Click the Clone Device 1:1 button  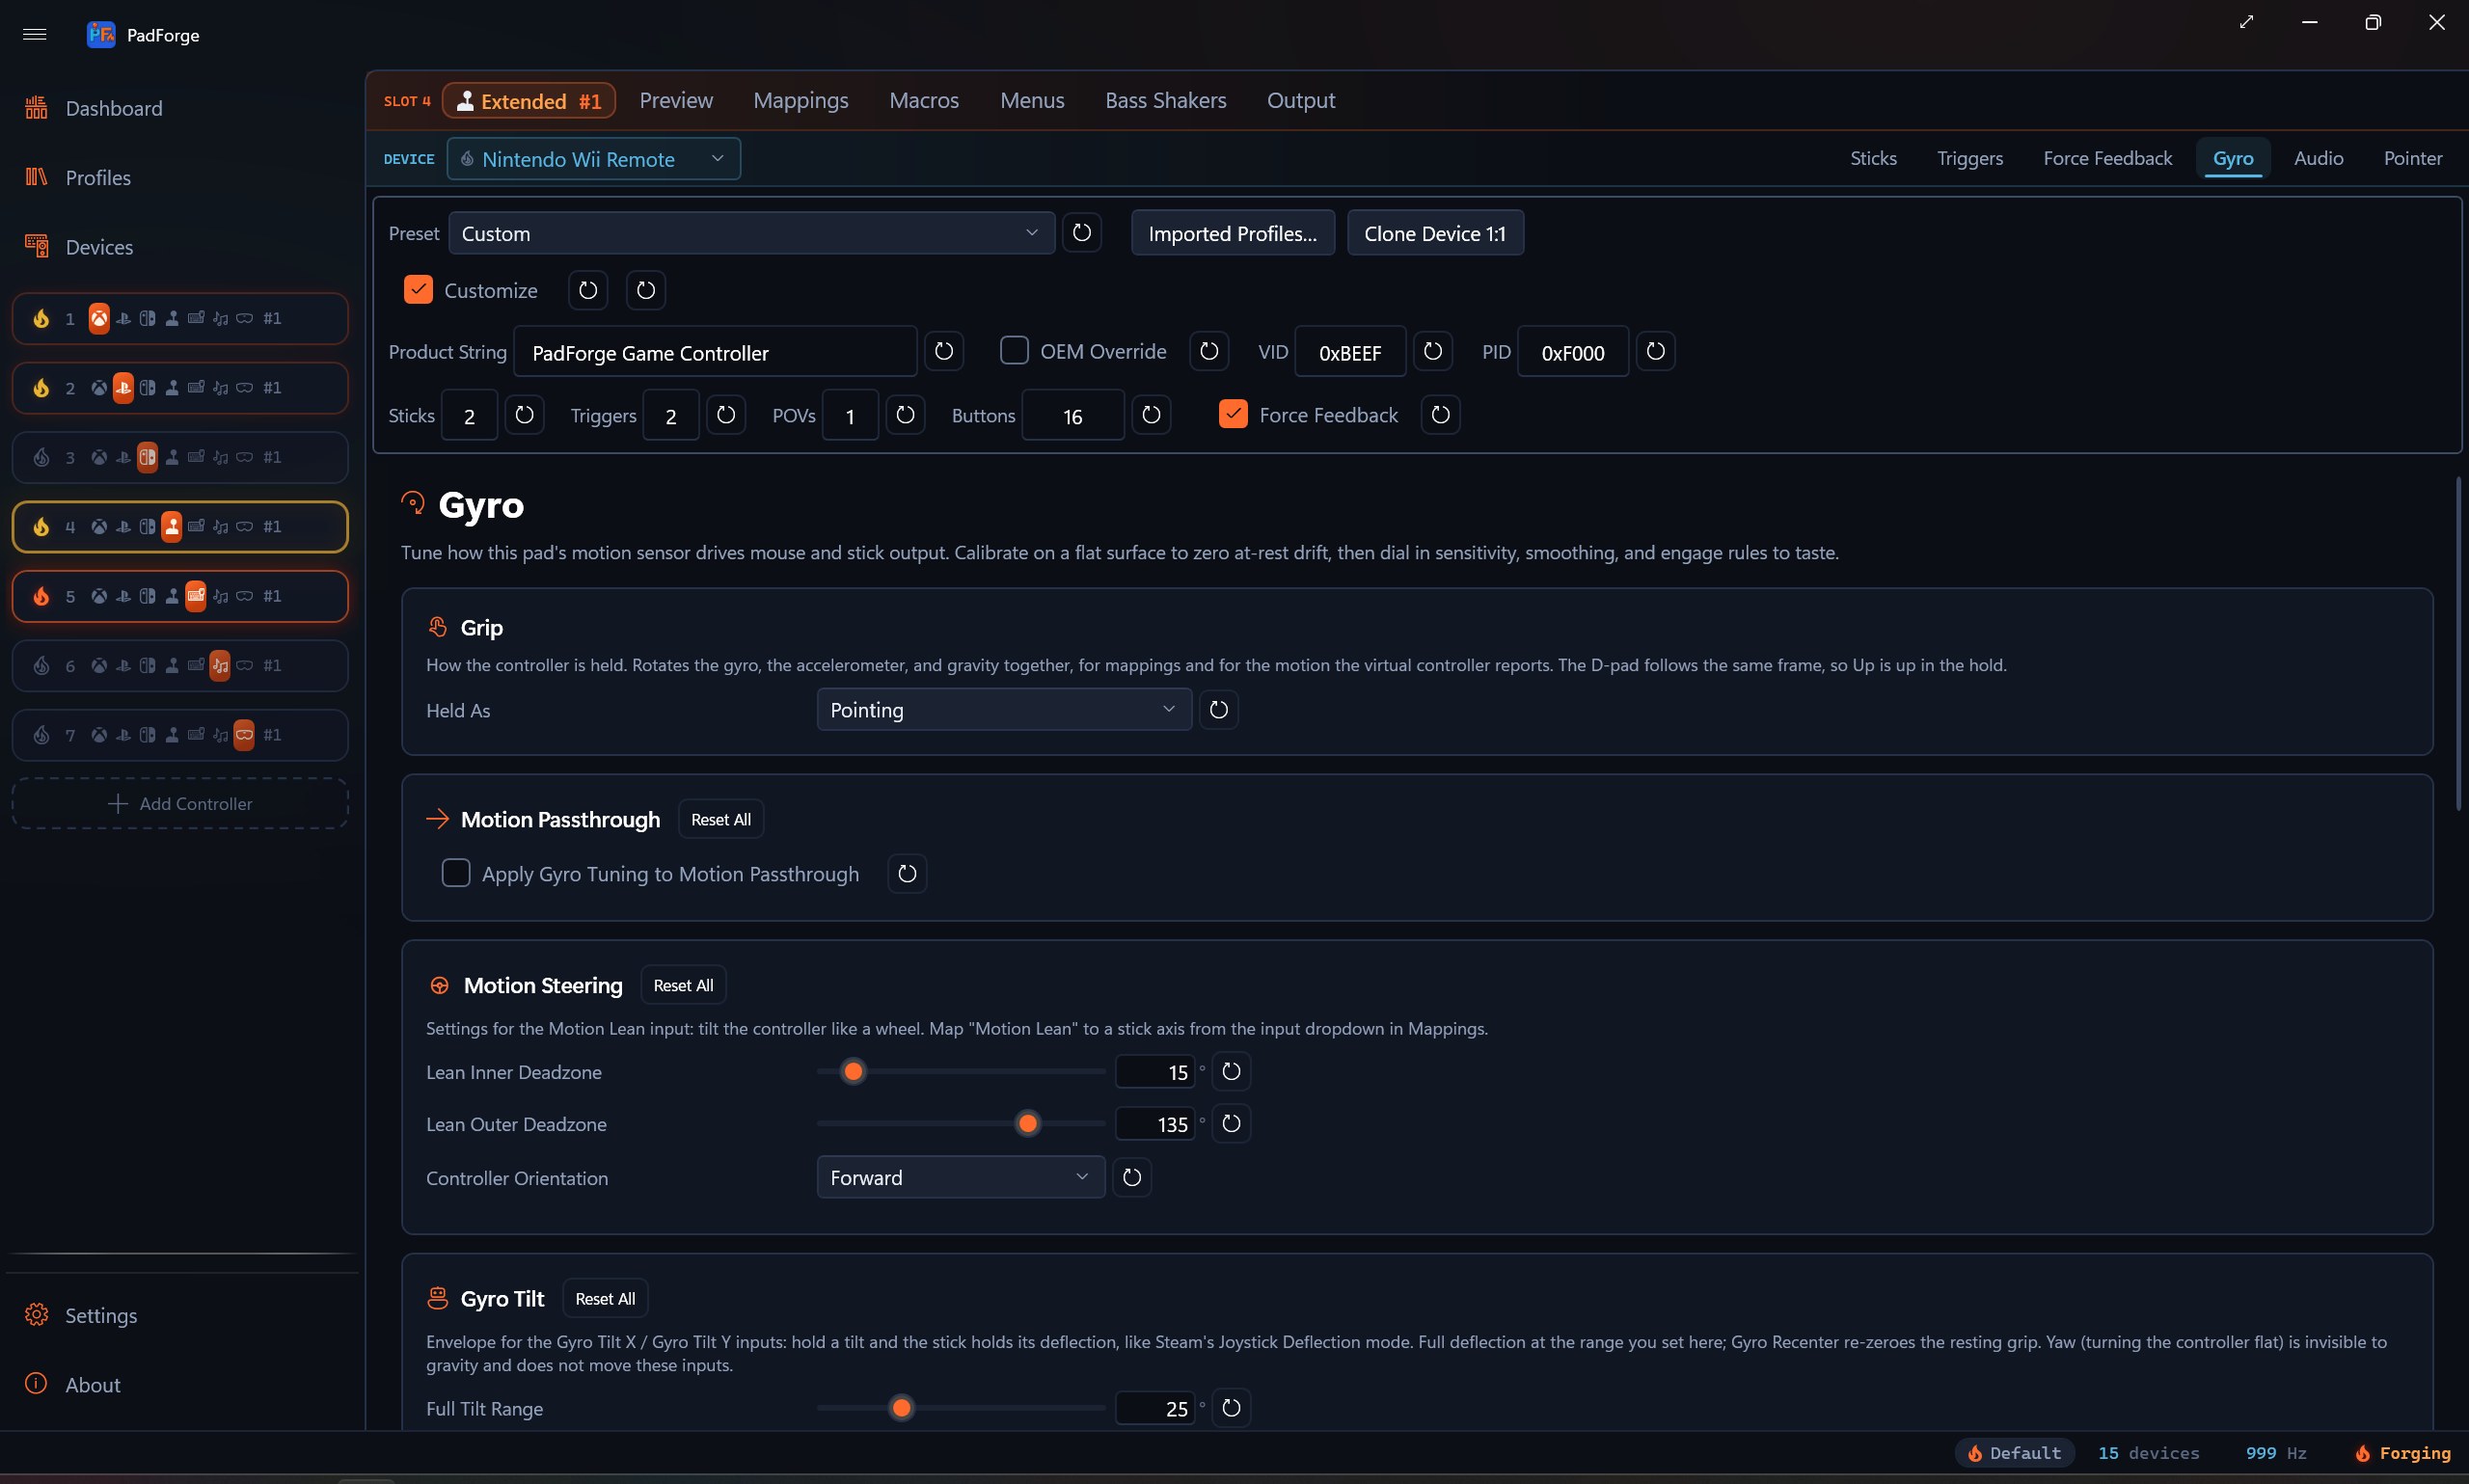point(1434,233)
